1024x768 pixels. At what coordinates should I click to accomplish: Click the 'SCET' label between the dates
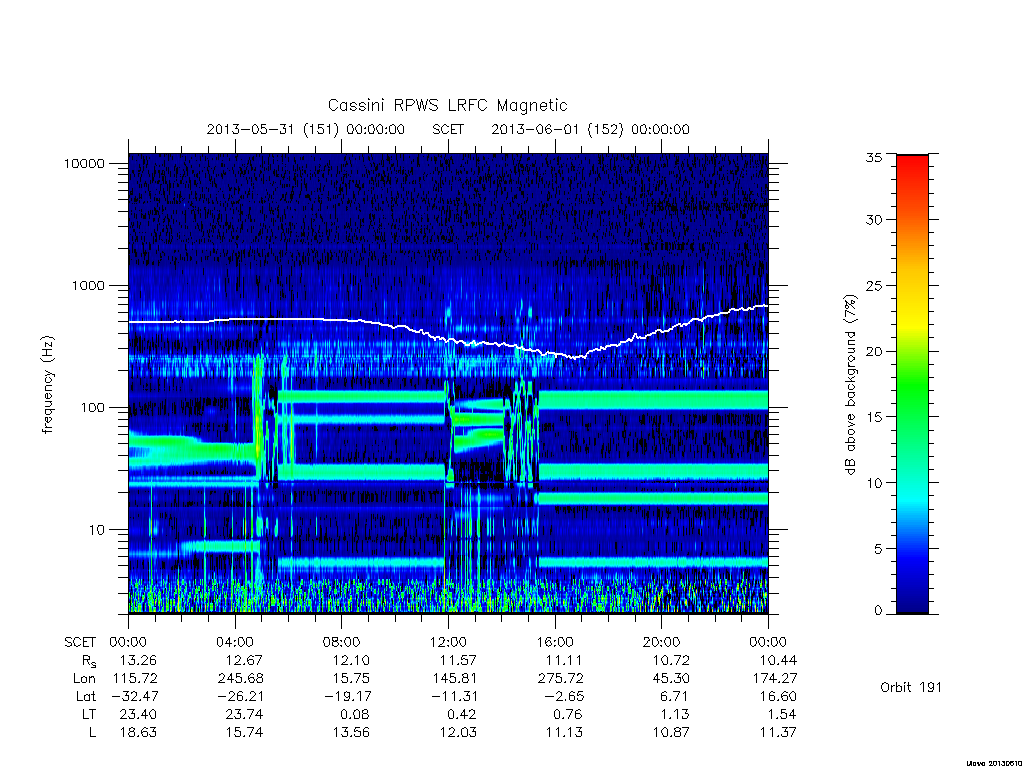[x=448, y=129]
